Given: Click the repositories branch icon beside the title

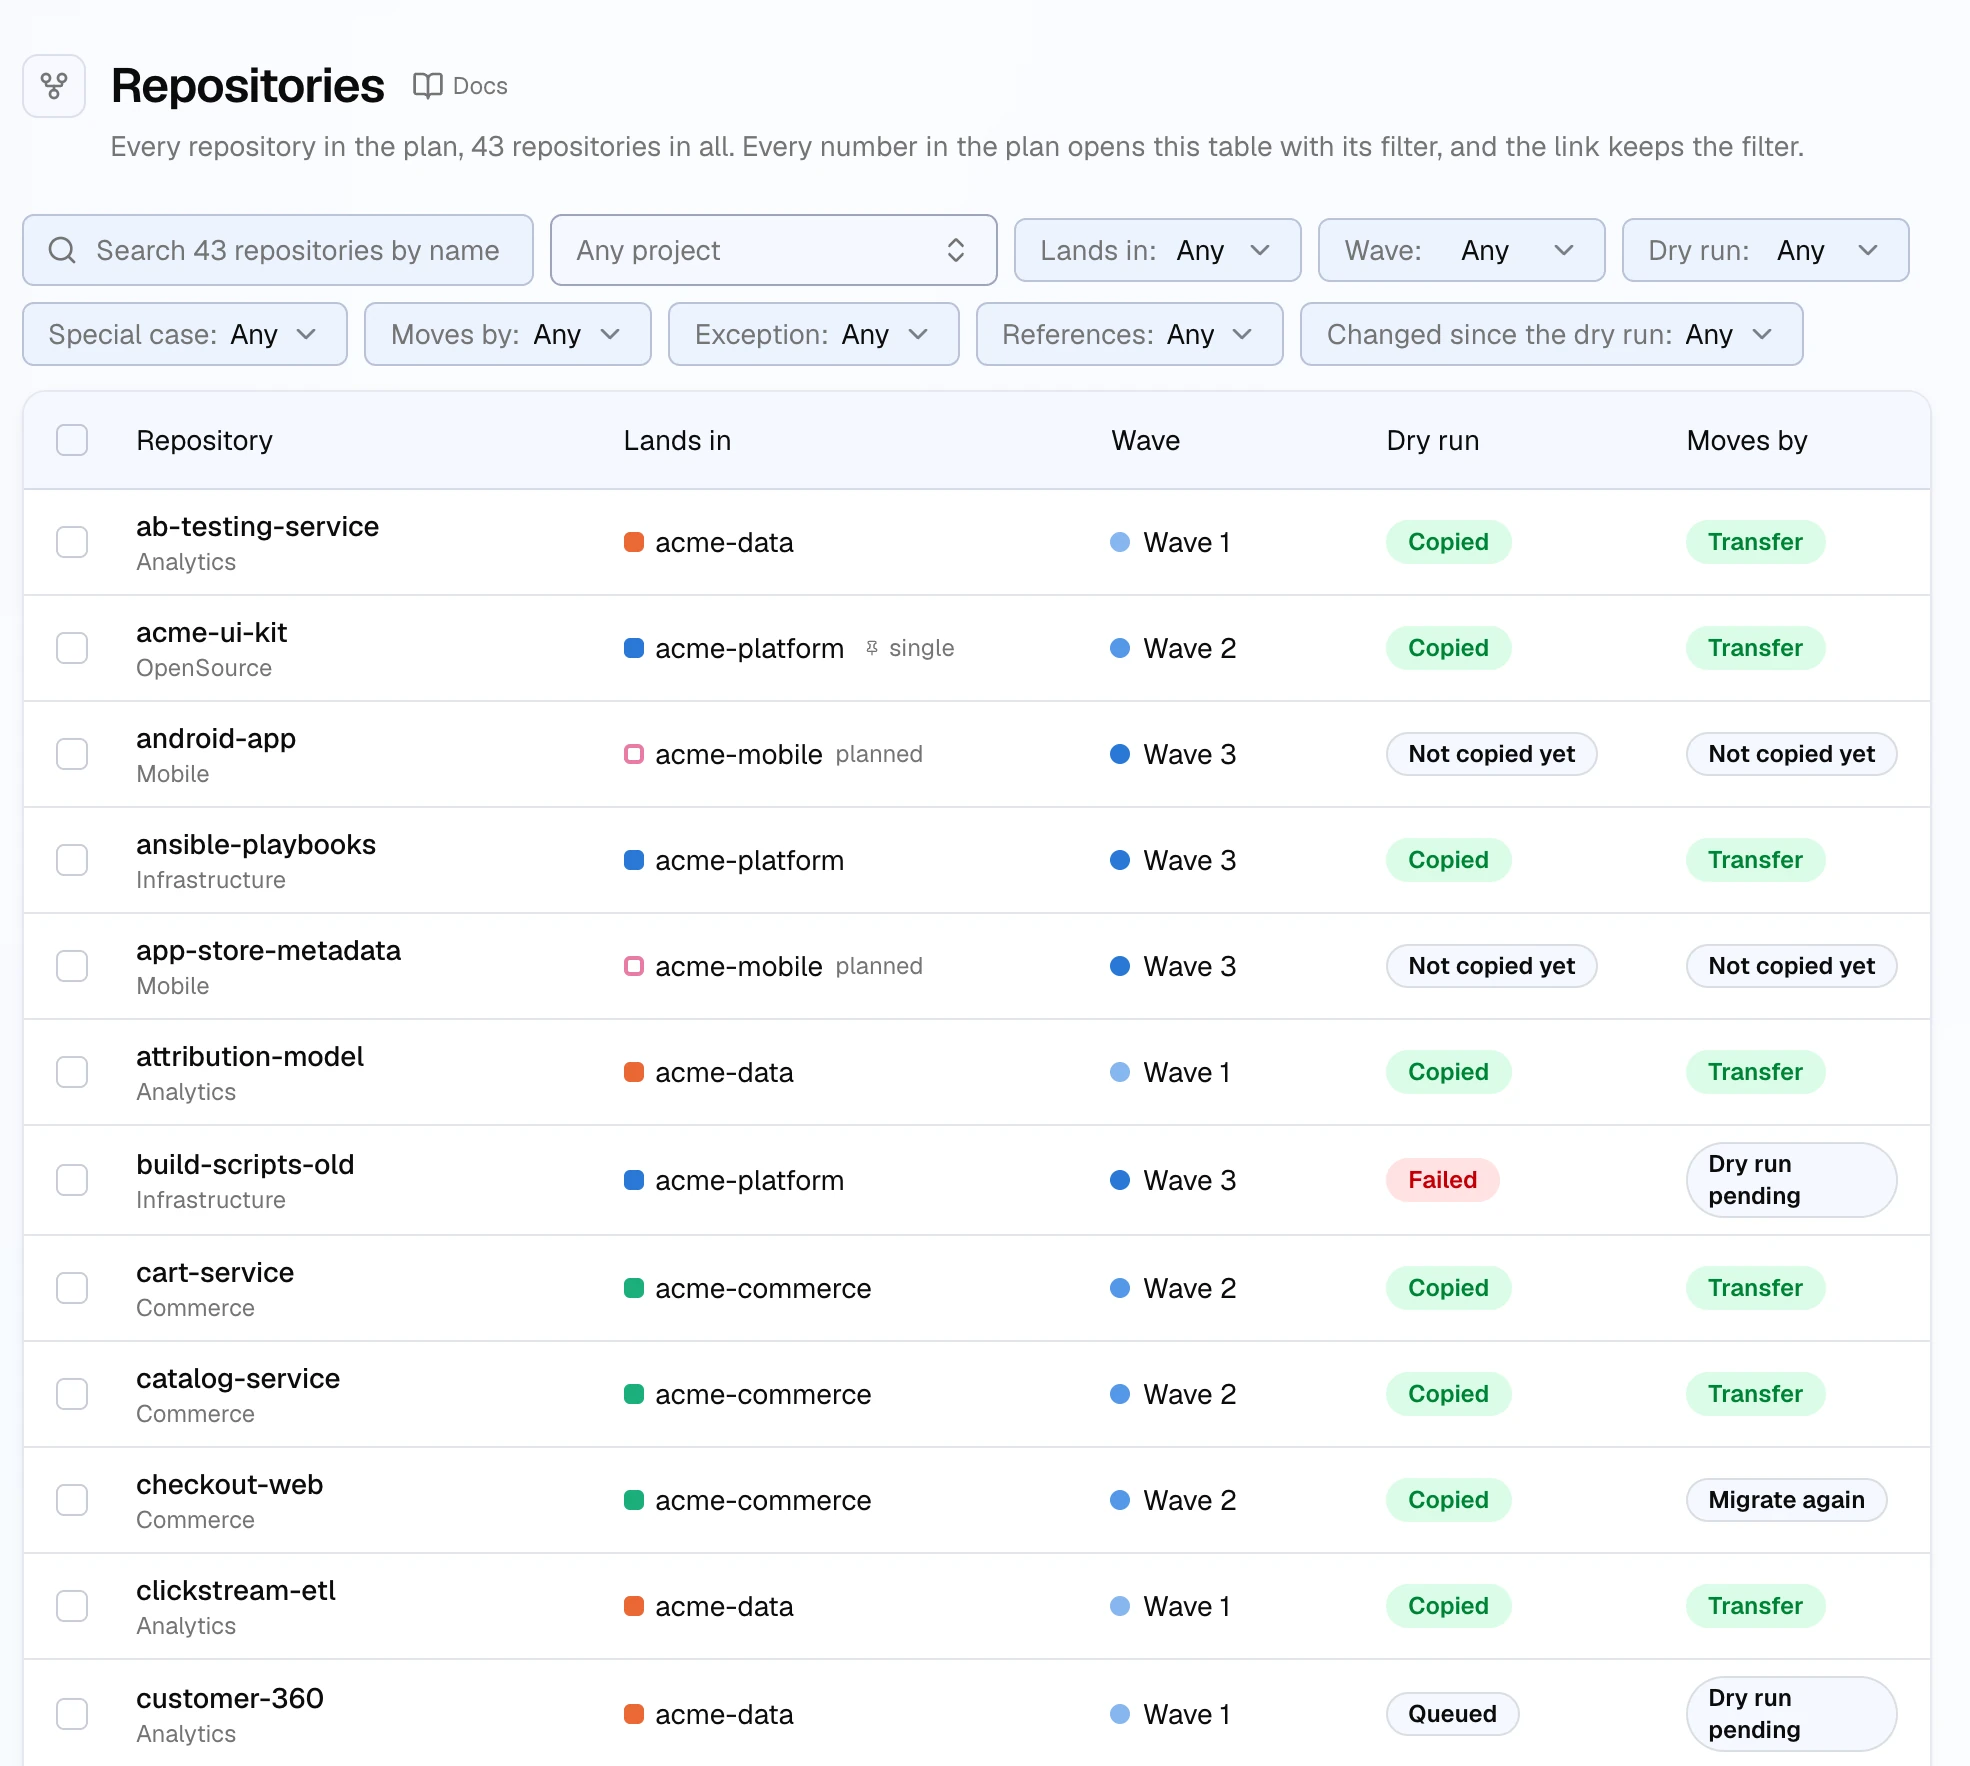Looking at the screenshot, I should click(x=54, y=86).
